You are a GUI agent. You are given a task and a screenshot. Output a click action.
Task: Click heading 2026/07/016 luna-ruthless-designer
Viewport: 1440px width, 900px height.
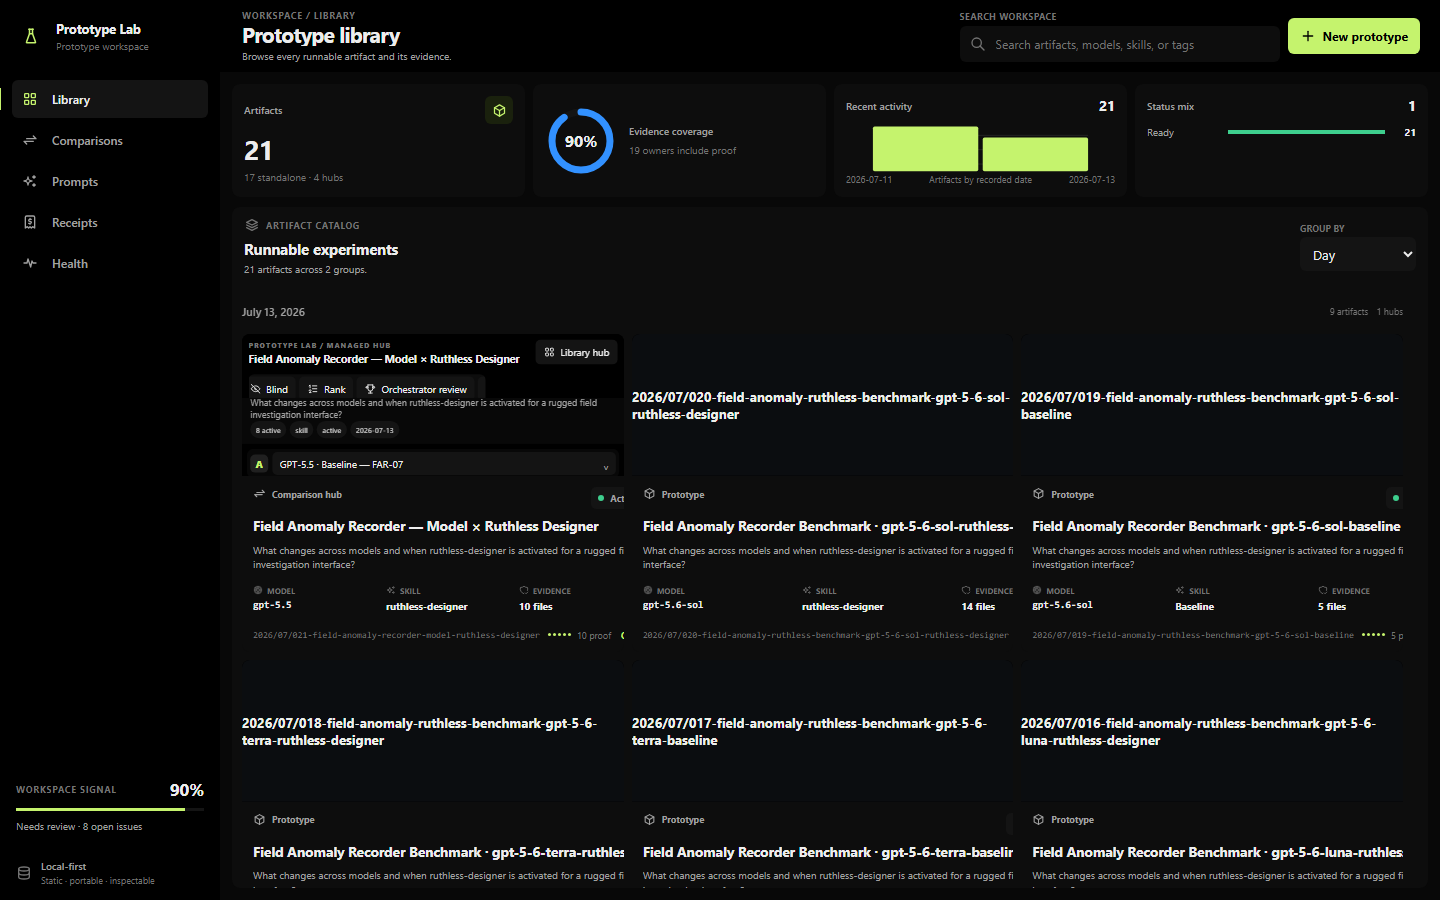click(x=1198, y=731)
